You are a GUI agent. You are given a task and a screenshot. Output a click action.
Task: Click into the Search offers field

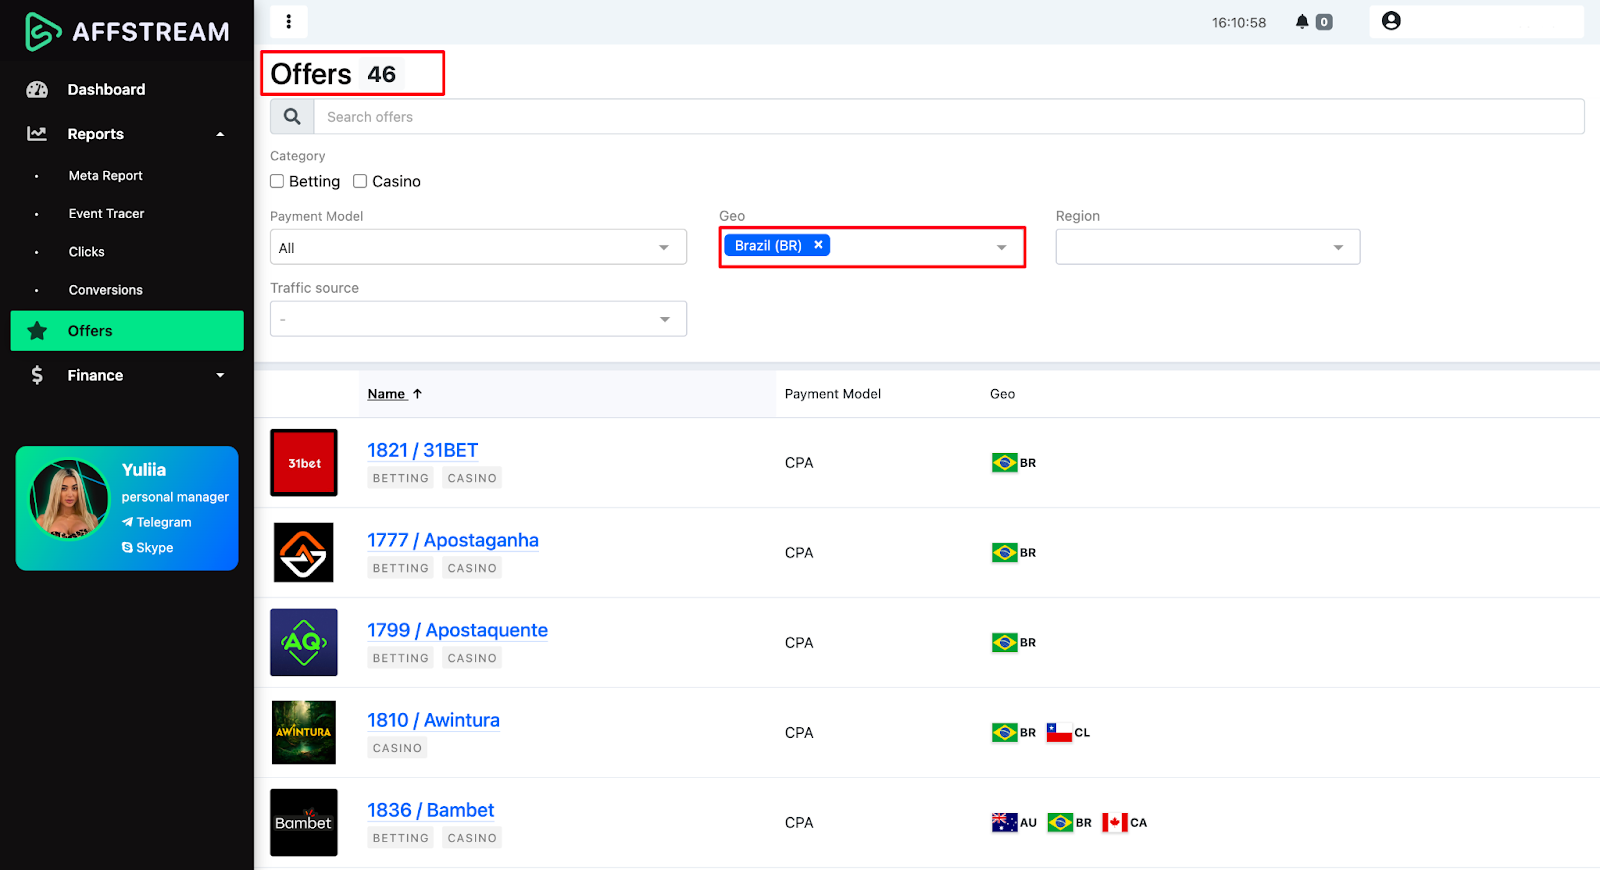click(x=949, y=117)
